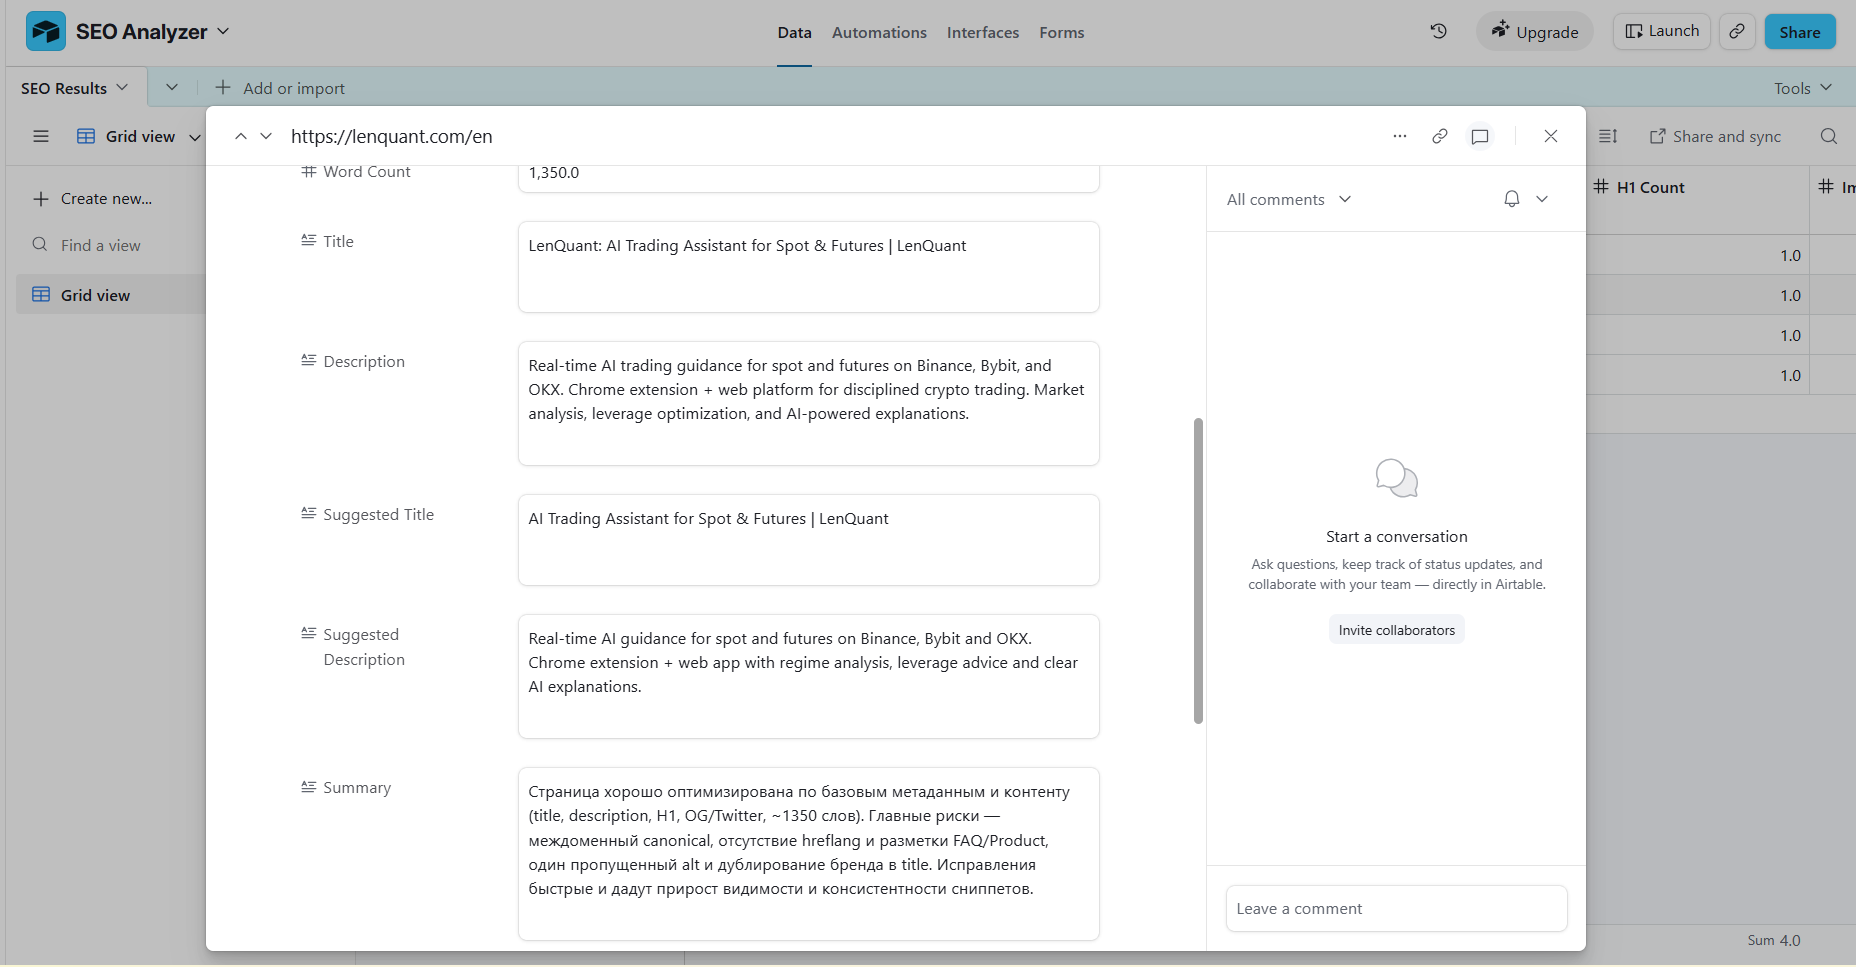Screen dimensions: 1856x967
Task: Open the record more options ellipsis
Action: [x=1400, y=136]
